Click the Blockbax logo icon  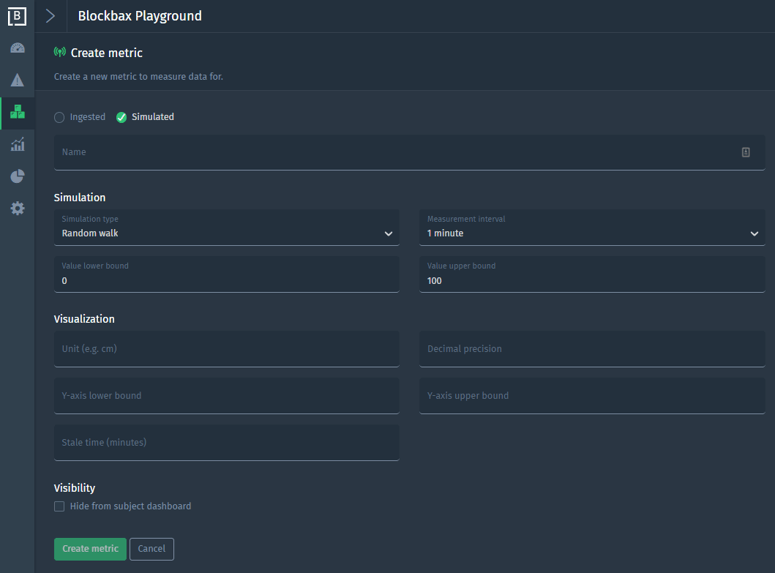(17, 16)
